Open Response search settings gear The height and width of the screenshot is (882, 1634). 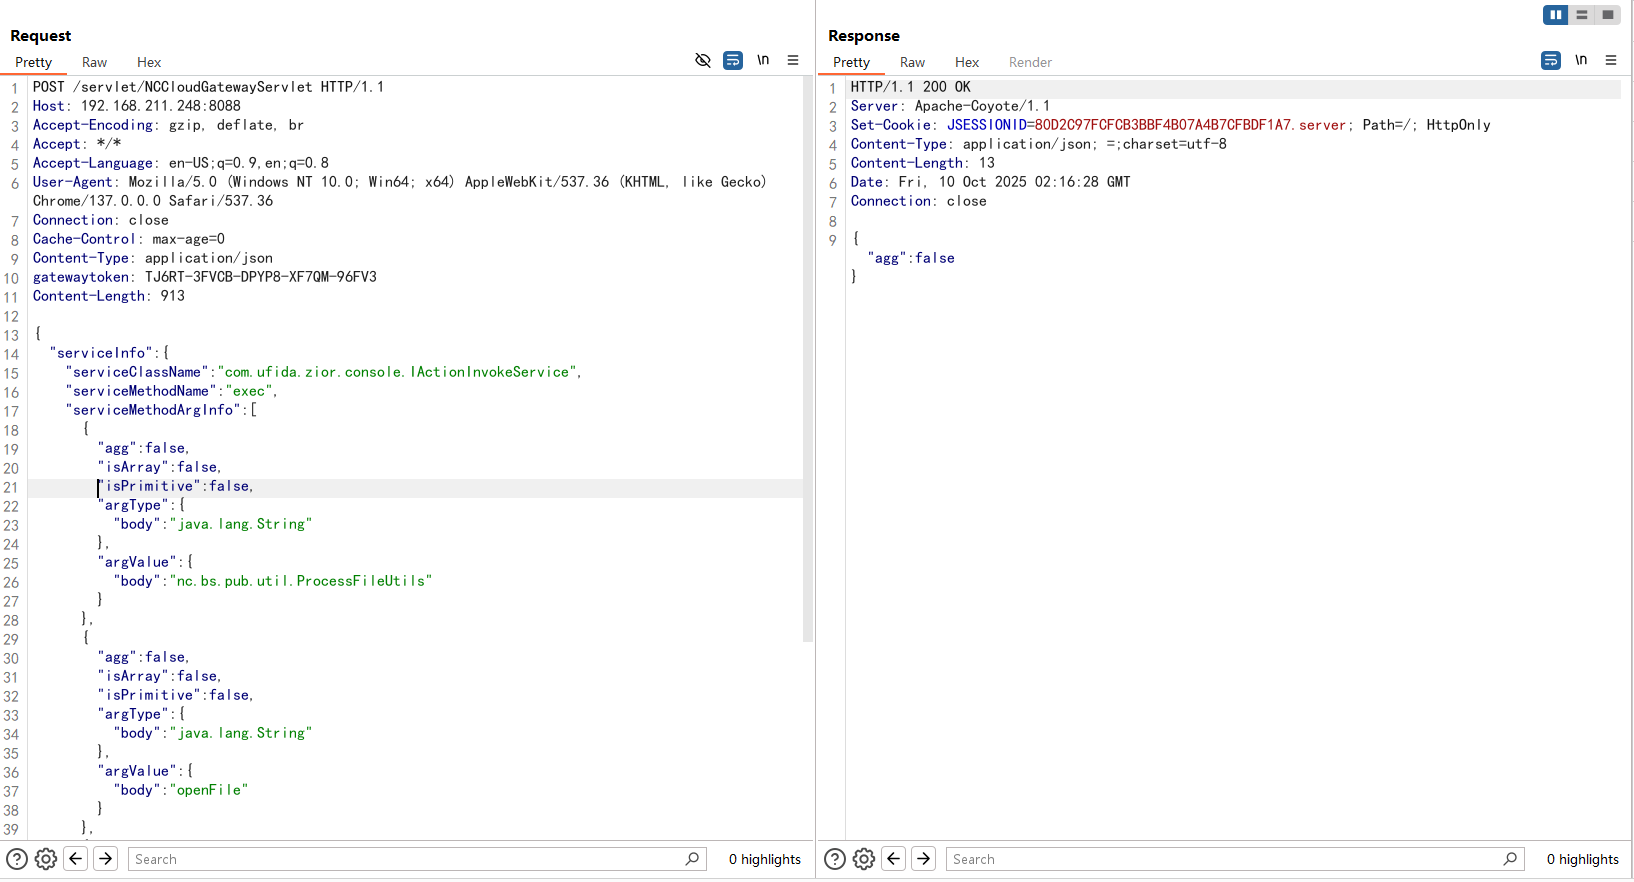(x=864, y=859)
